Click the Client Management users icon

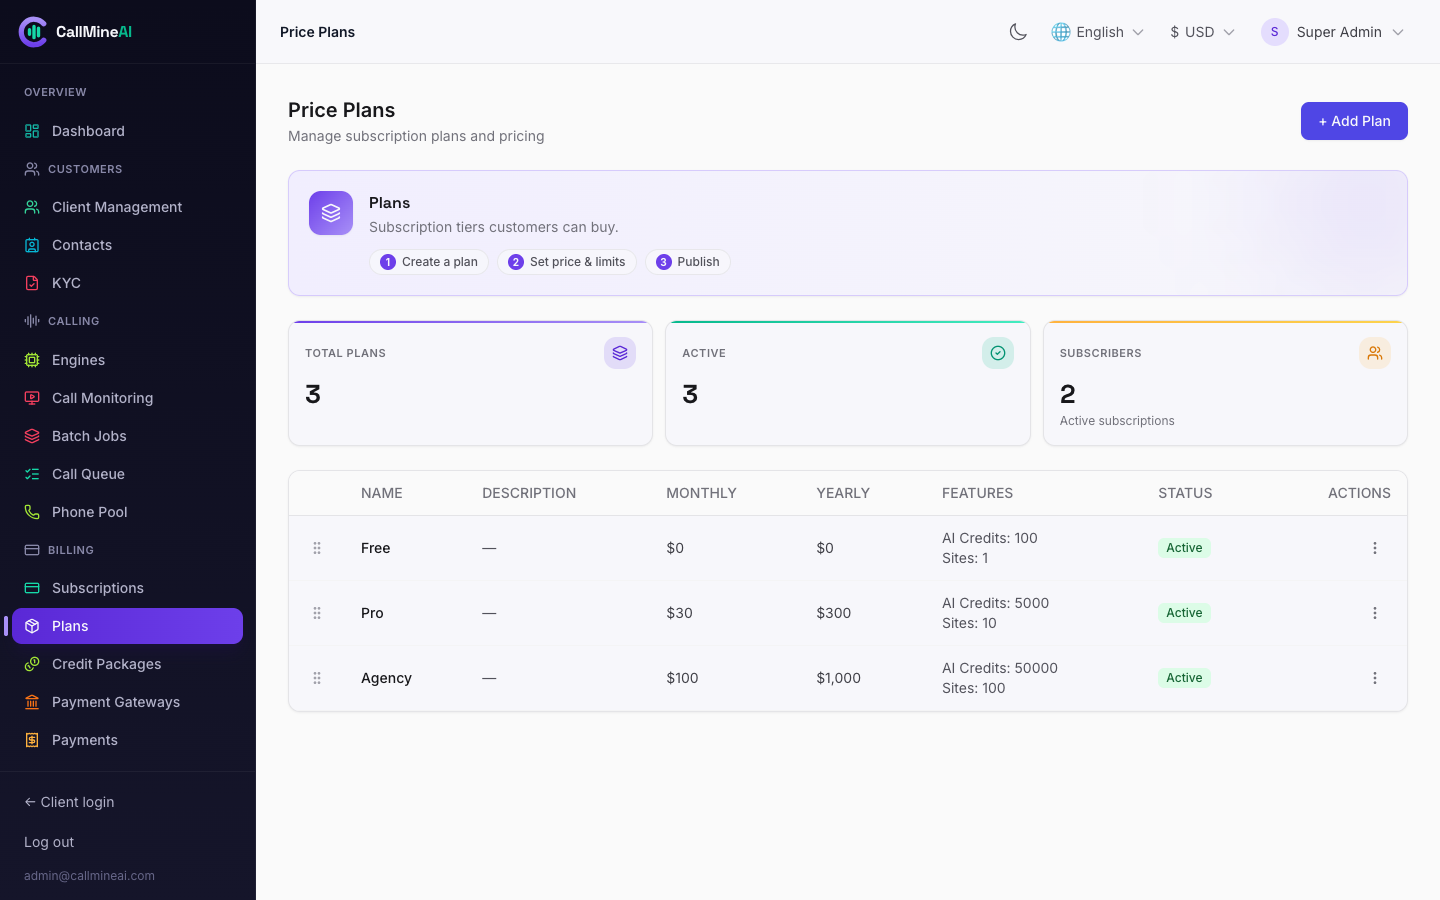[x=32, y=207]
